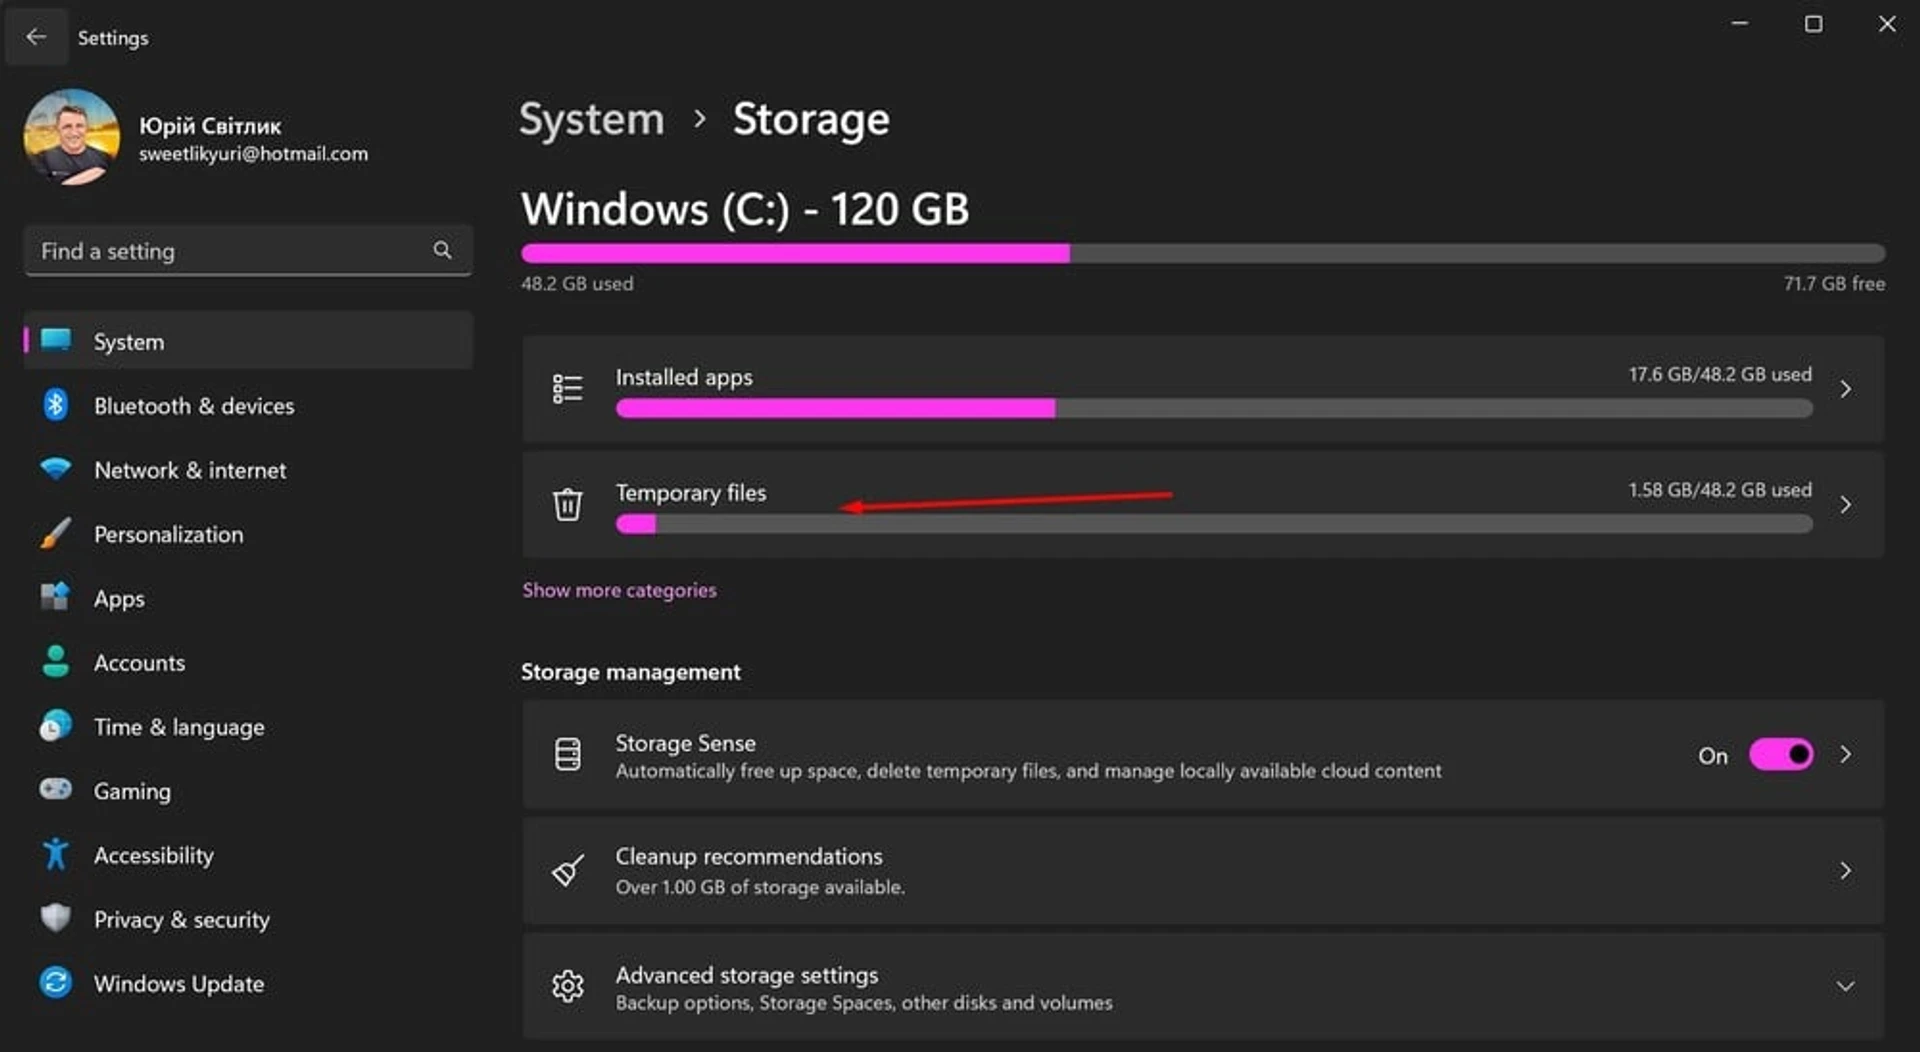Open the Apps settings page
The width and height of the screenshot is (1920, 1052).
tap(248, 598)
